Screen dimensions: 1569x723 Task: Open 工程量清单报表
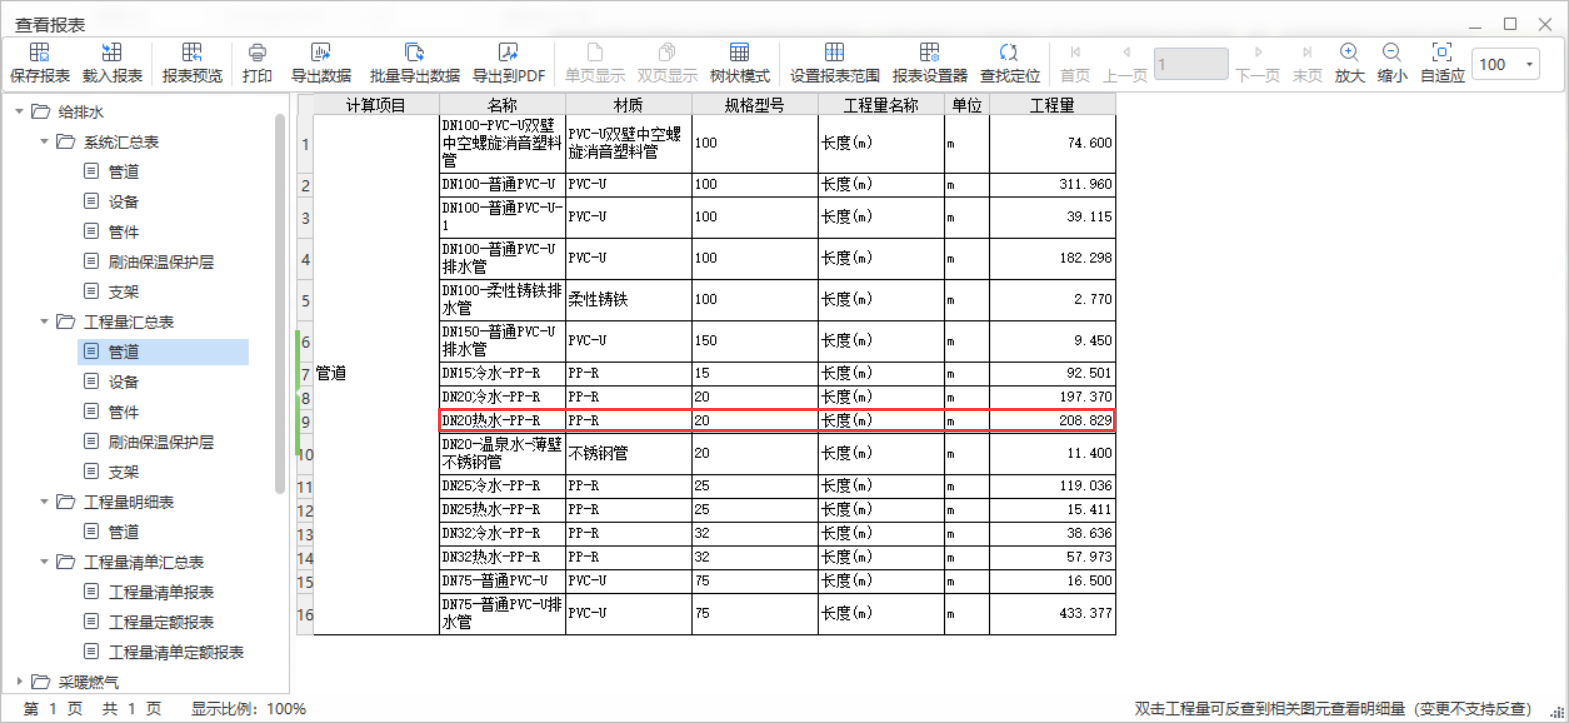[x=161, y=592]
